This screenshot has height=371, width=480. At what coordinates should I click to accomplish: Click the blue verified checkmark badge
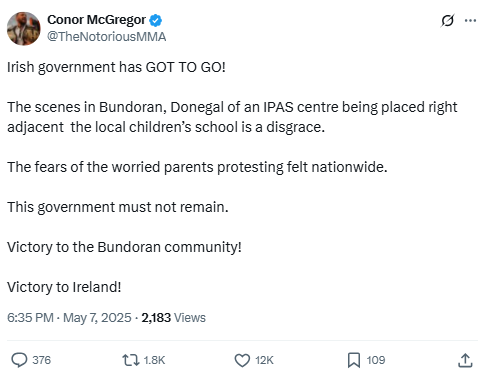tap(155, 20)
